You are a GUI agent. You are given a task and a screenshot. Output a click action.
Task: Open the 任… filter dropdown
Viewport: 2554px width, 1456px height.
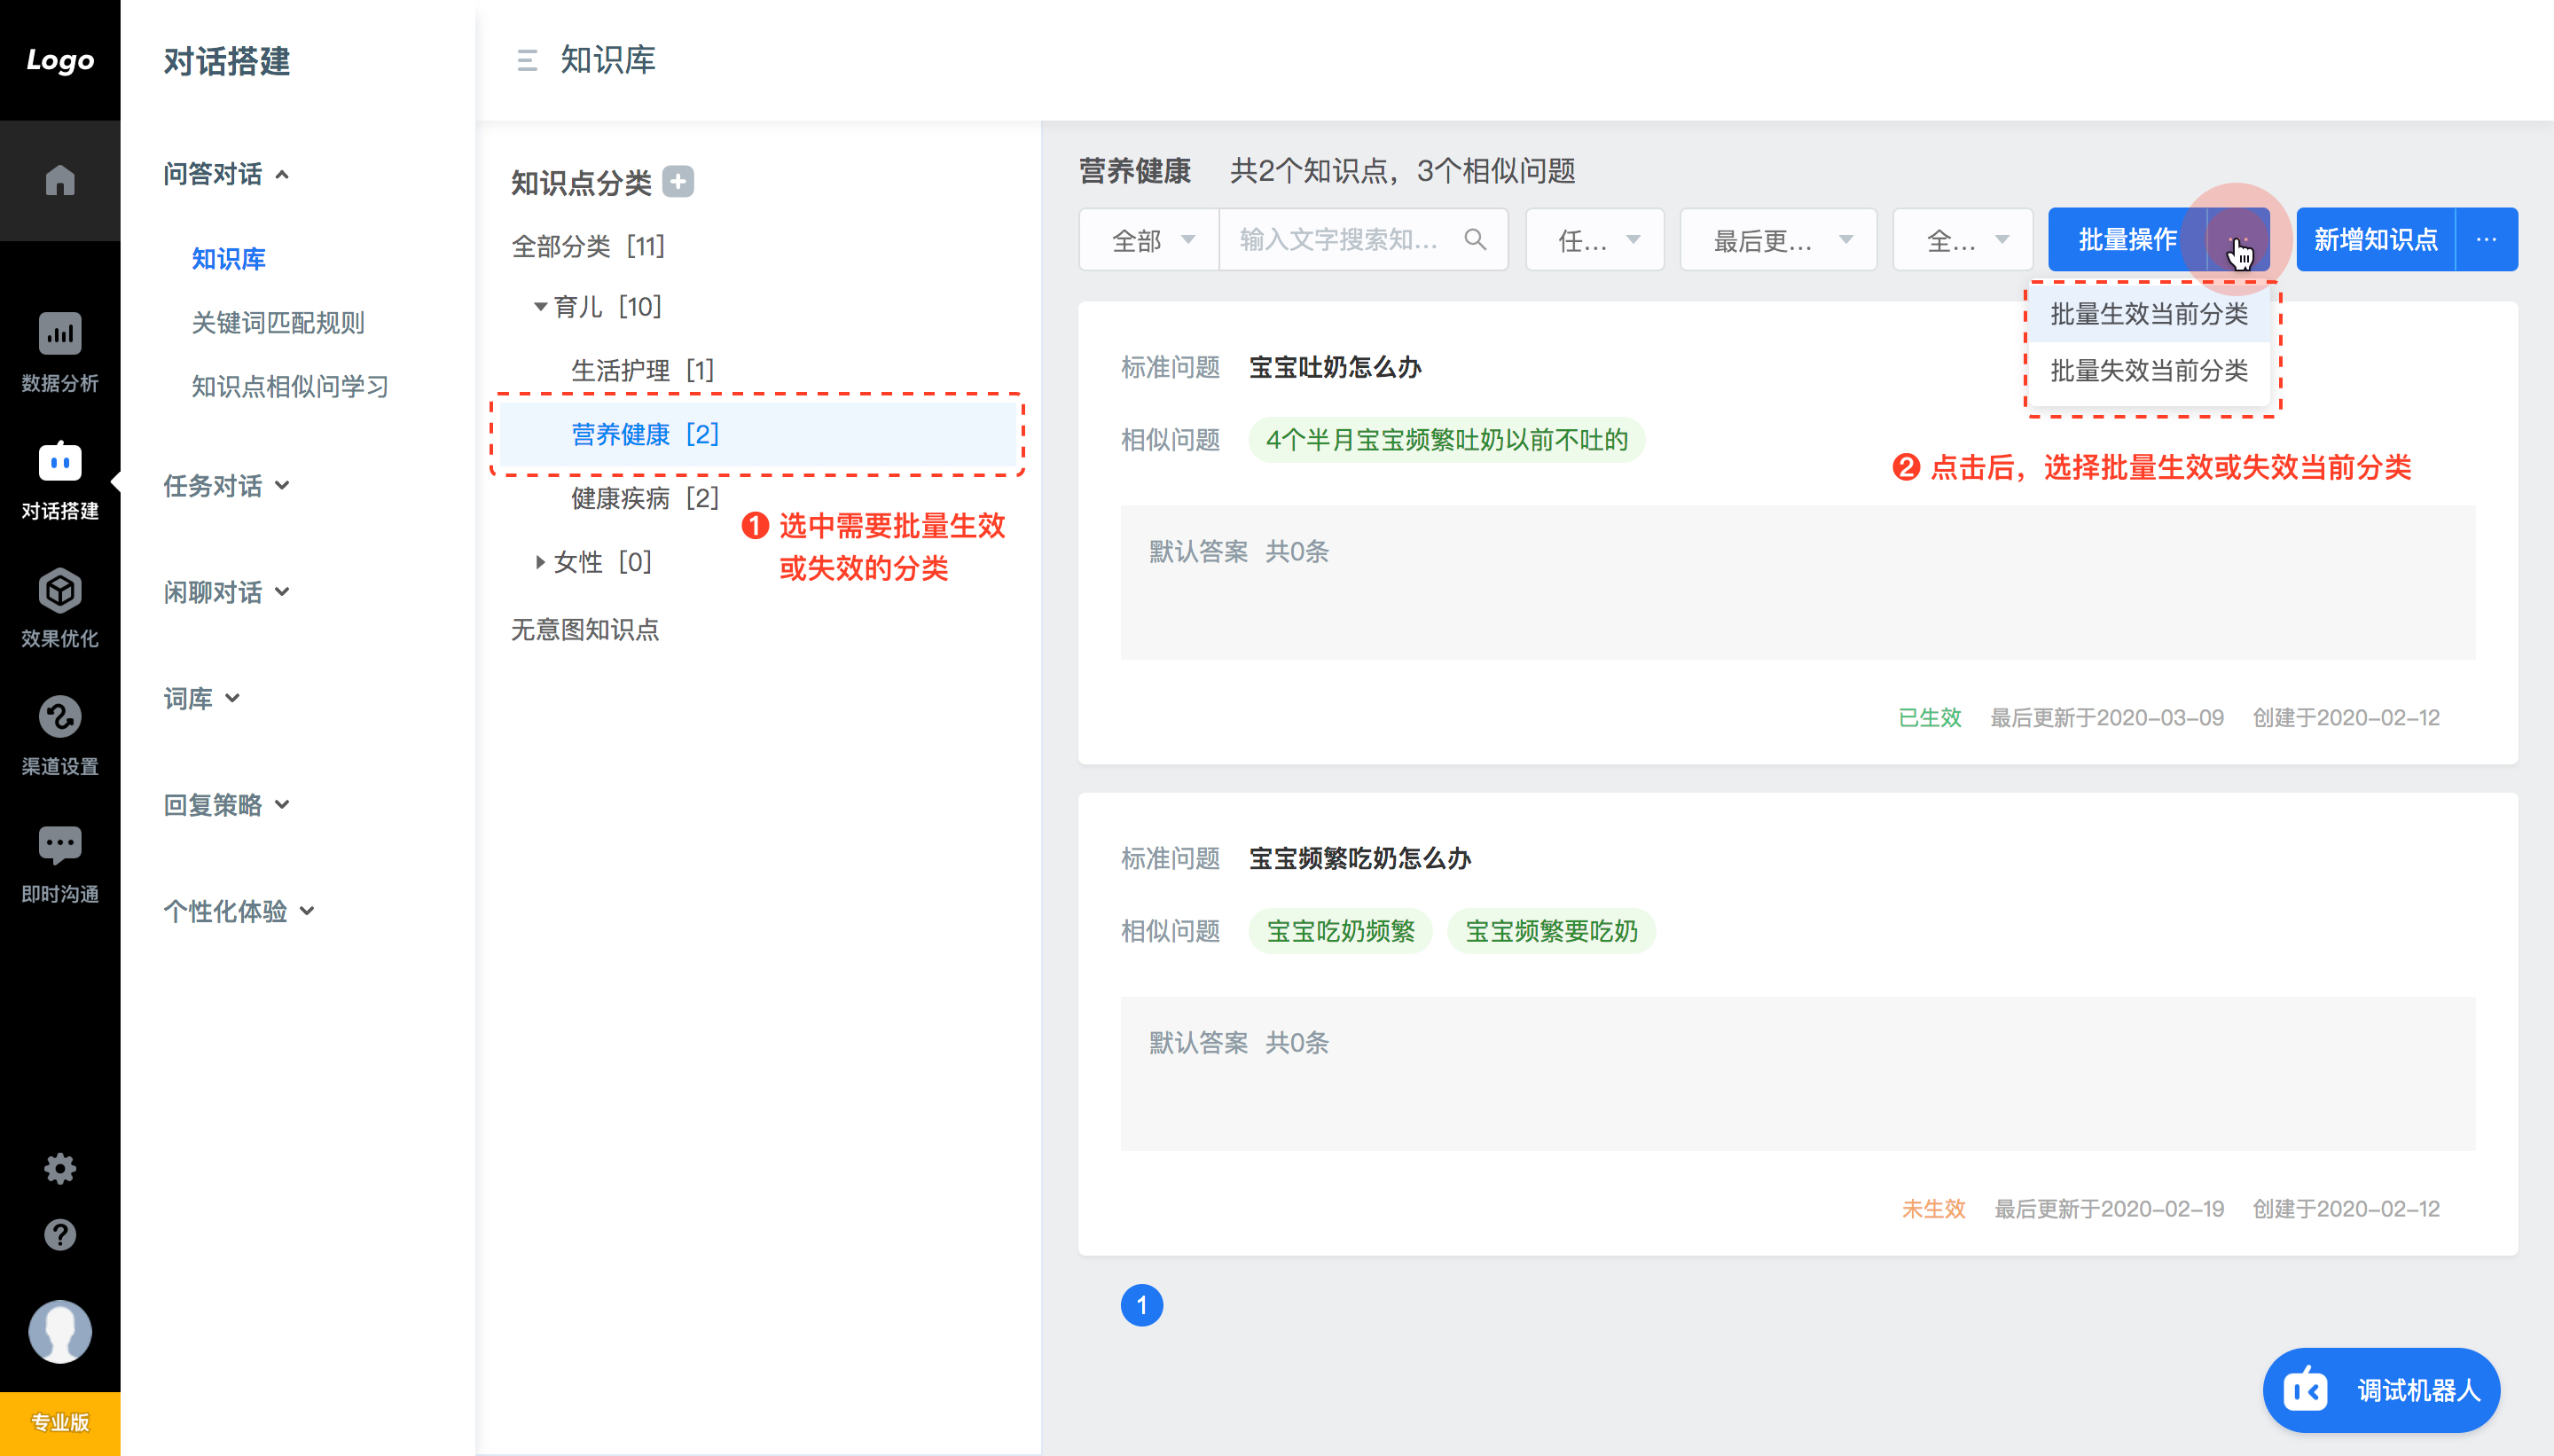coord(1595,239)
